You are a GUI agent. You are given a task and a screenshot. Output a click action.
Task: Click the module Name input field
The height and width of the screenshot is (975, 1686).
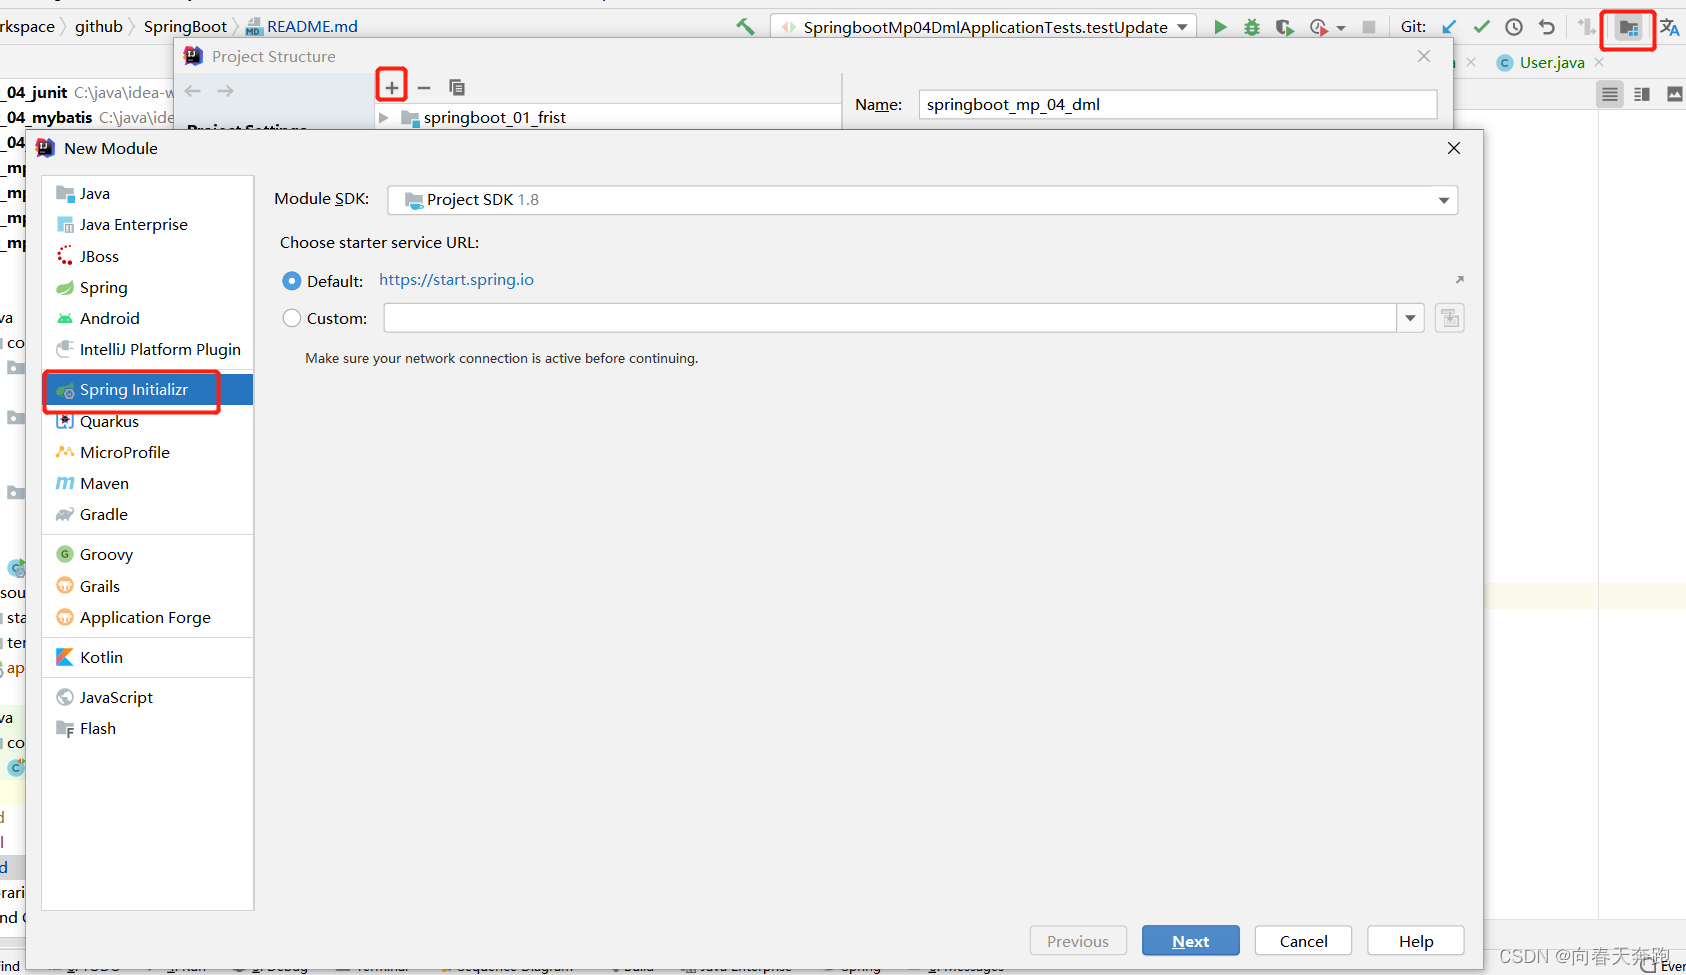[1178, 105]
